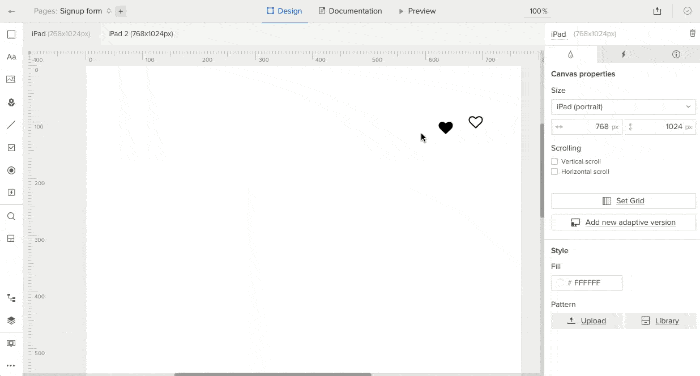Select the radio button tool in sidebar
Viewport: 700px width, 376px height.
point(11,171)
